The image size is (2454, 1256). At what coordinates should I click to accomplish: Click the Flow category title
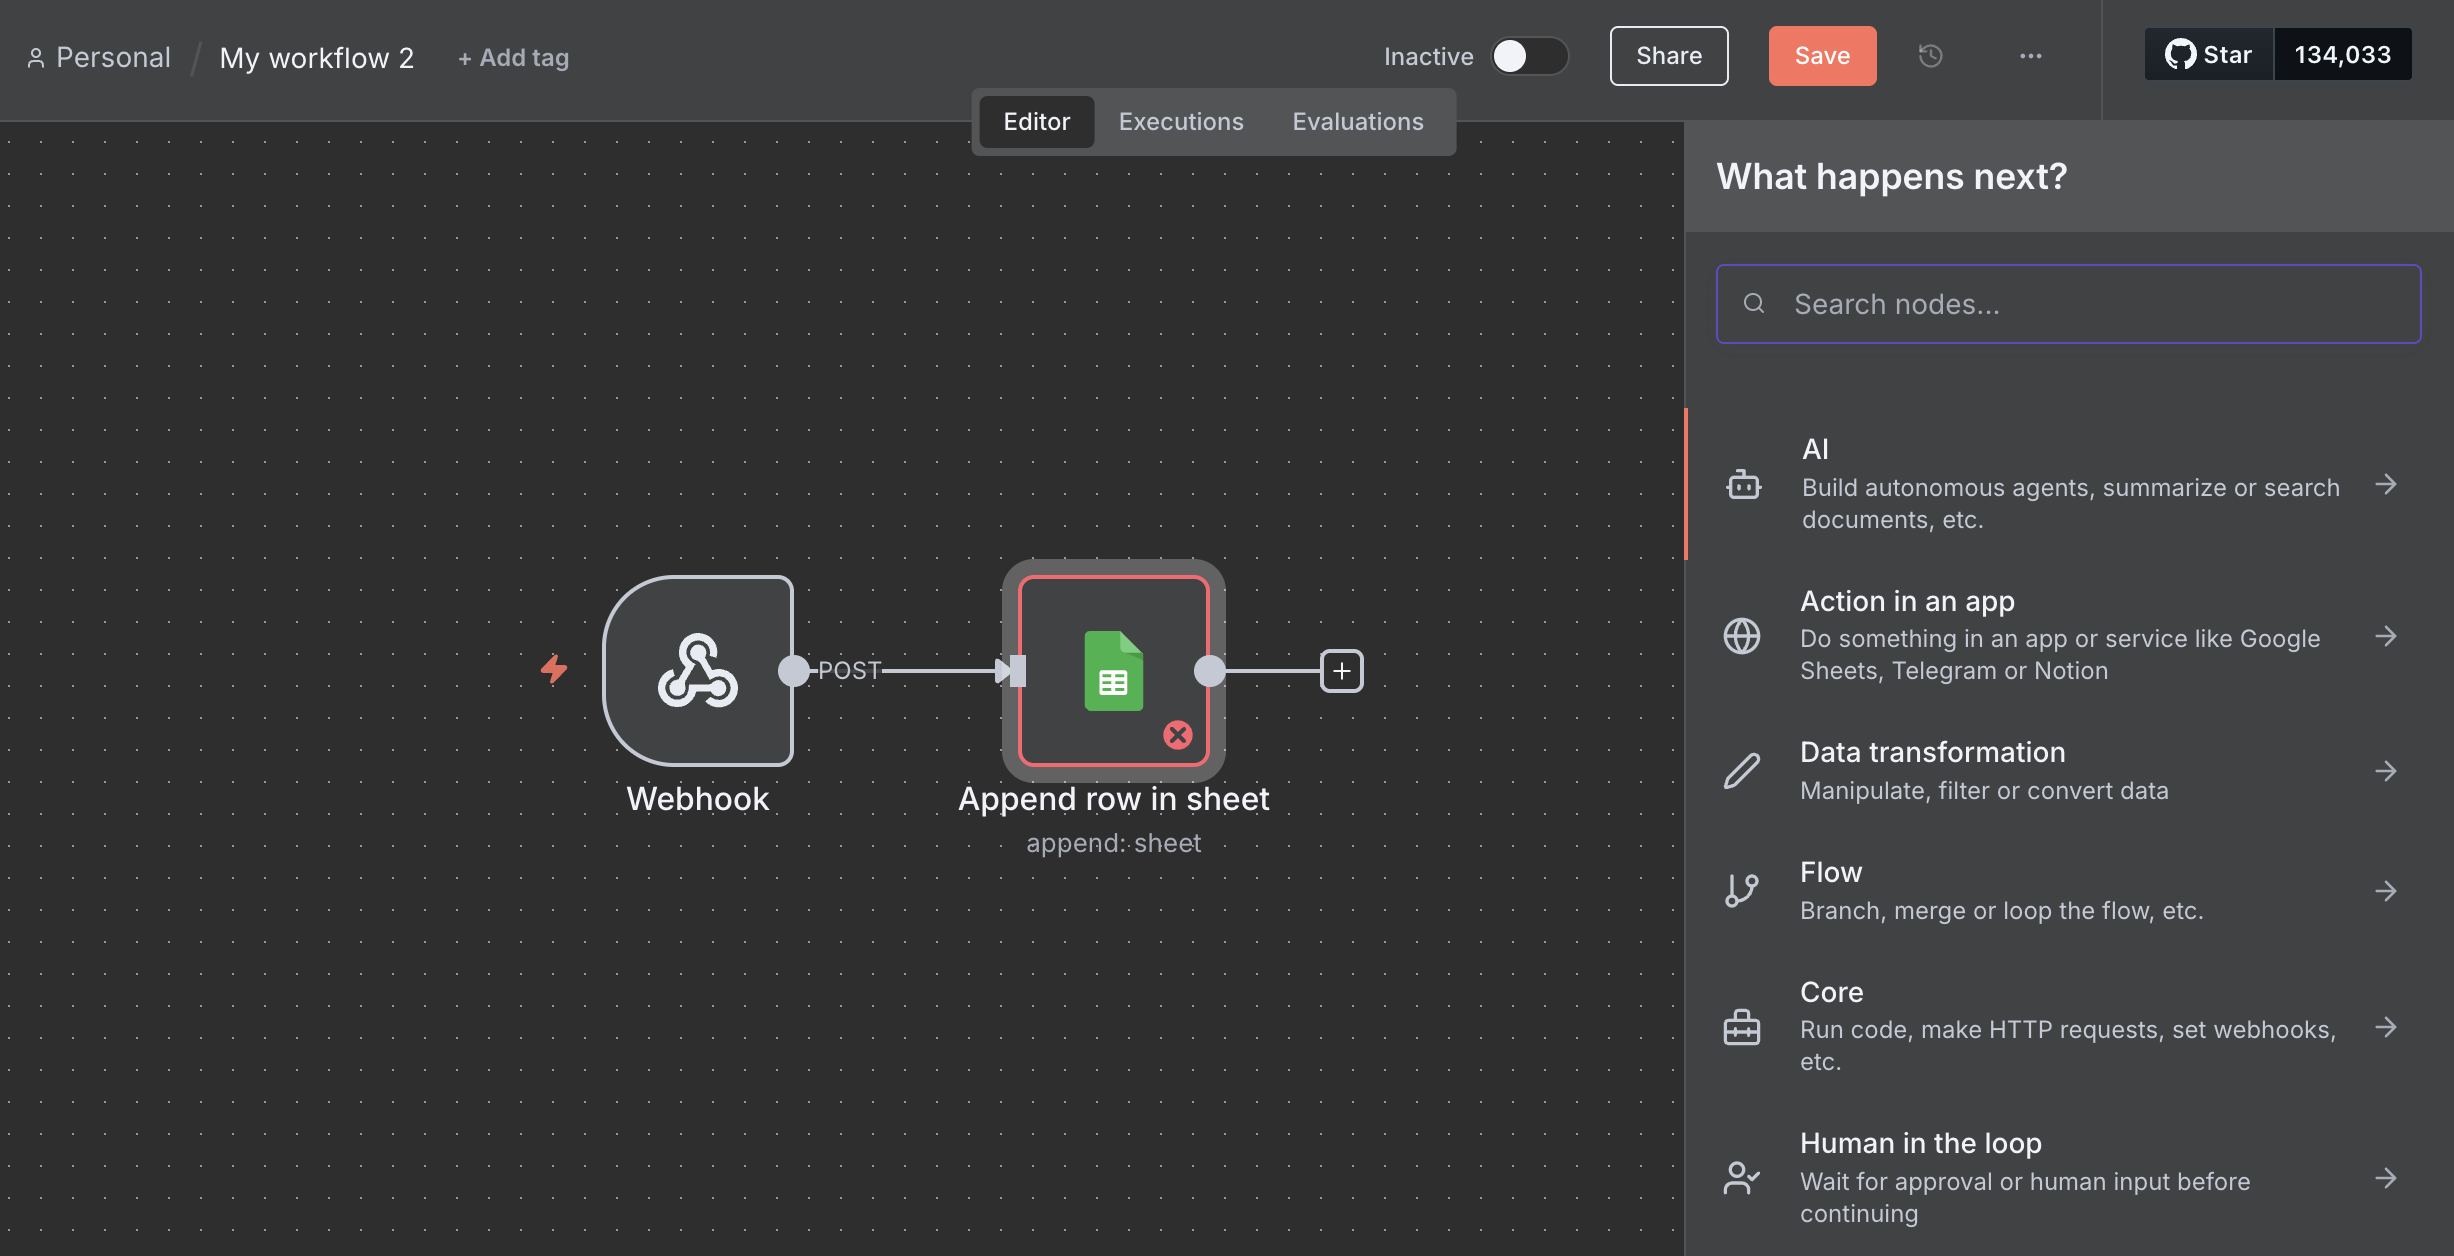[x=1831, y=872]
